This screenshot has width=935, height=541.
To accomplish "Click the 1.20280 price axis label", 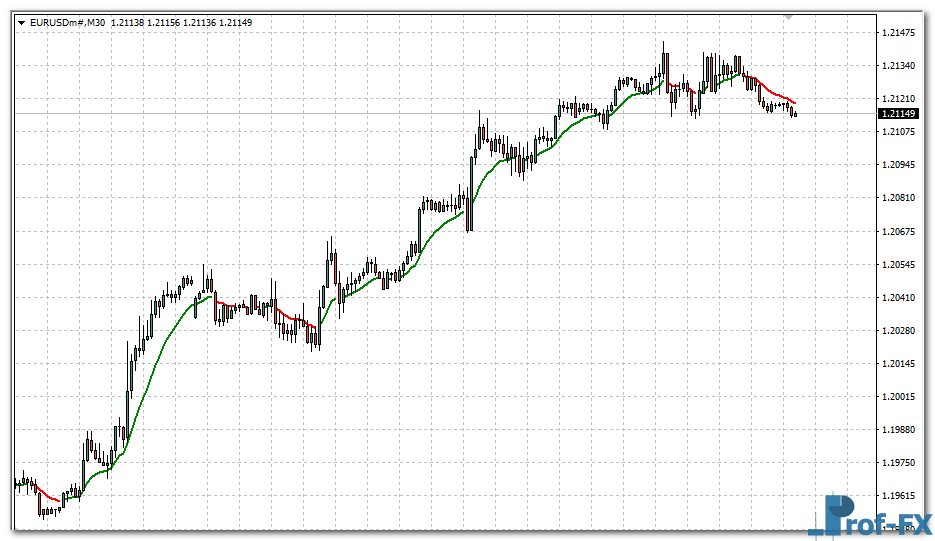I will click(x=899, y=331).
